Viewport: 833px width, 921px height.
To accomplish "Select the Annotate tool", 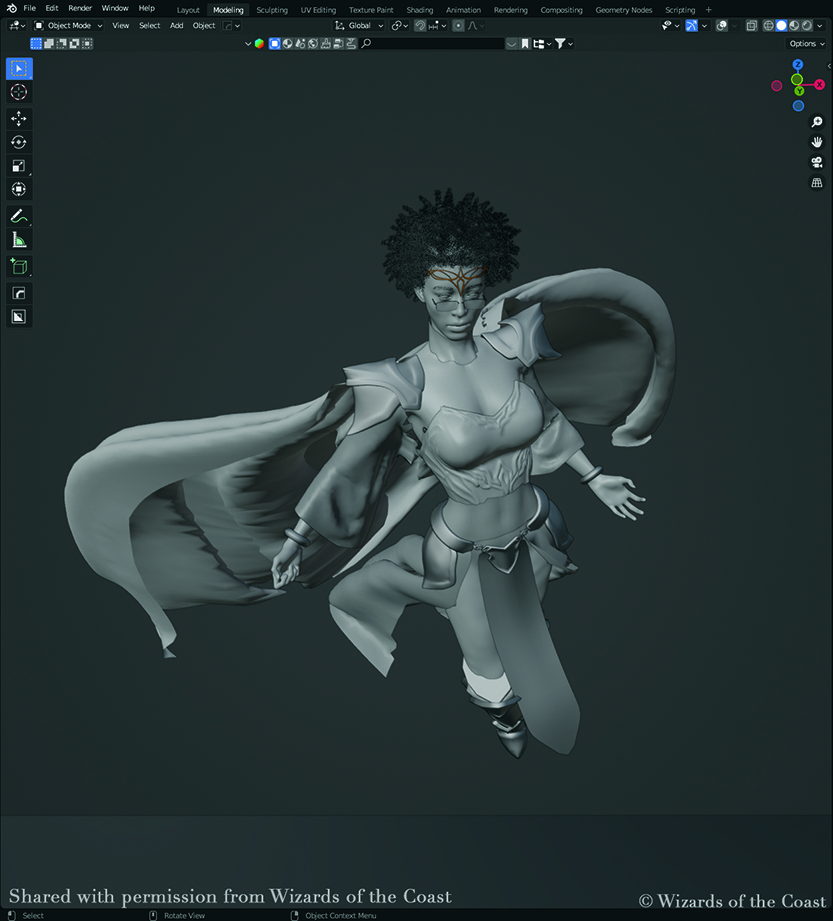I will click(x=19, y=216).
